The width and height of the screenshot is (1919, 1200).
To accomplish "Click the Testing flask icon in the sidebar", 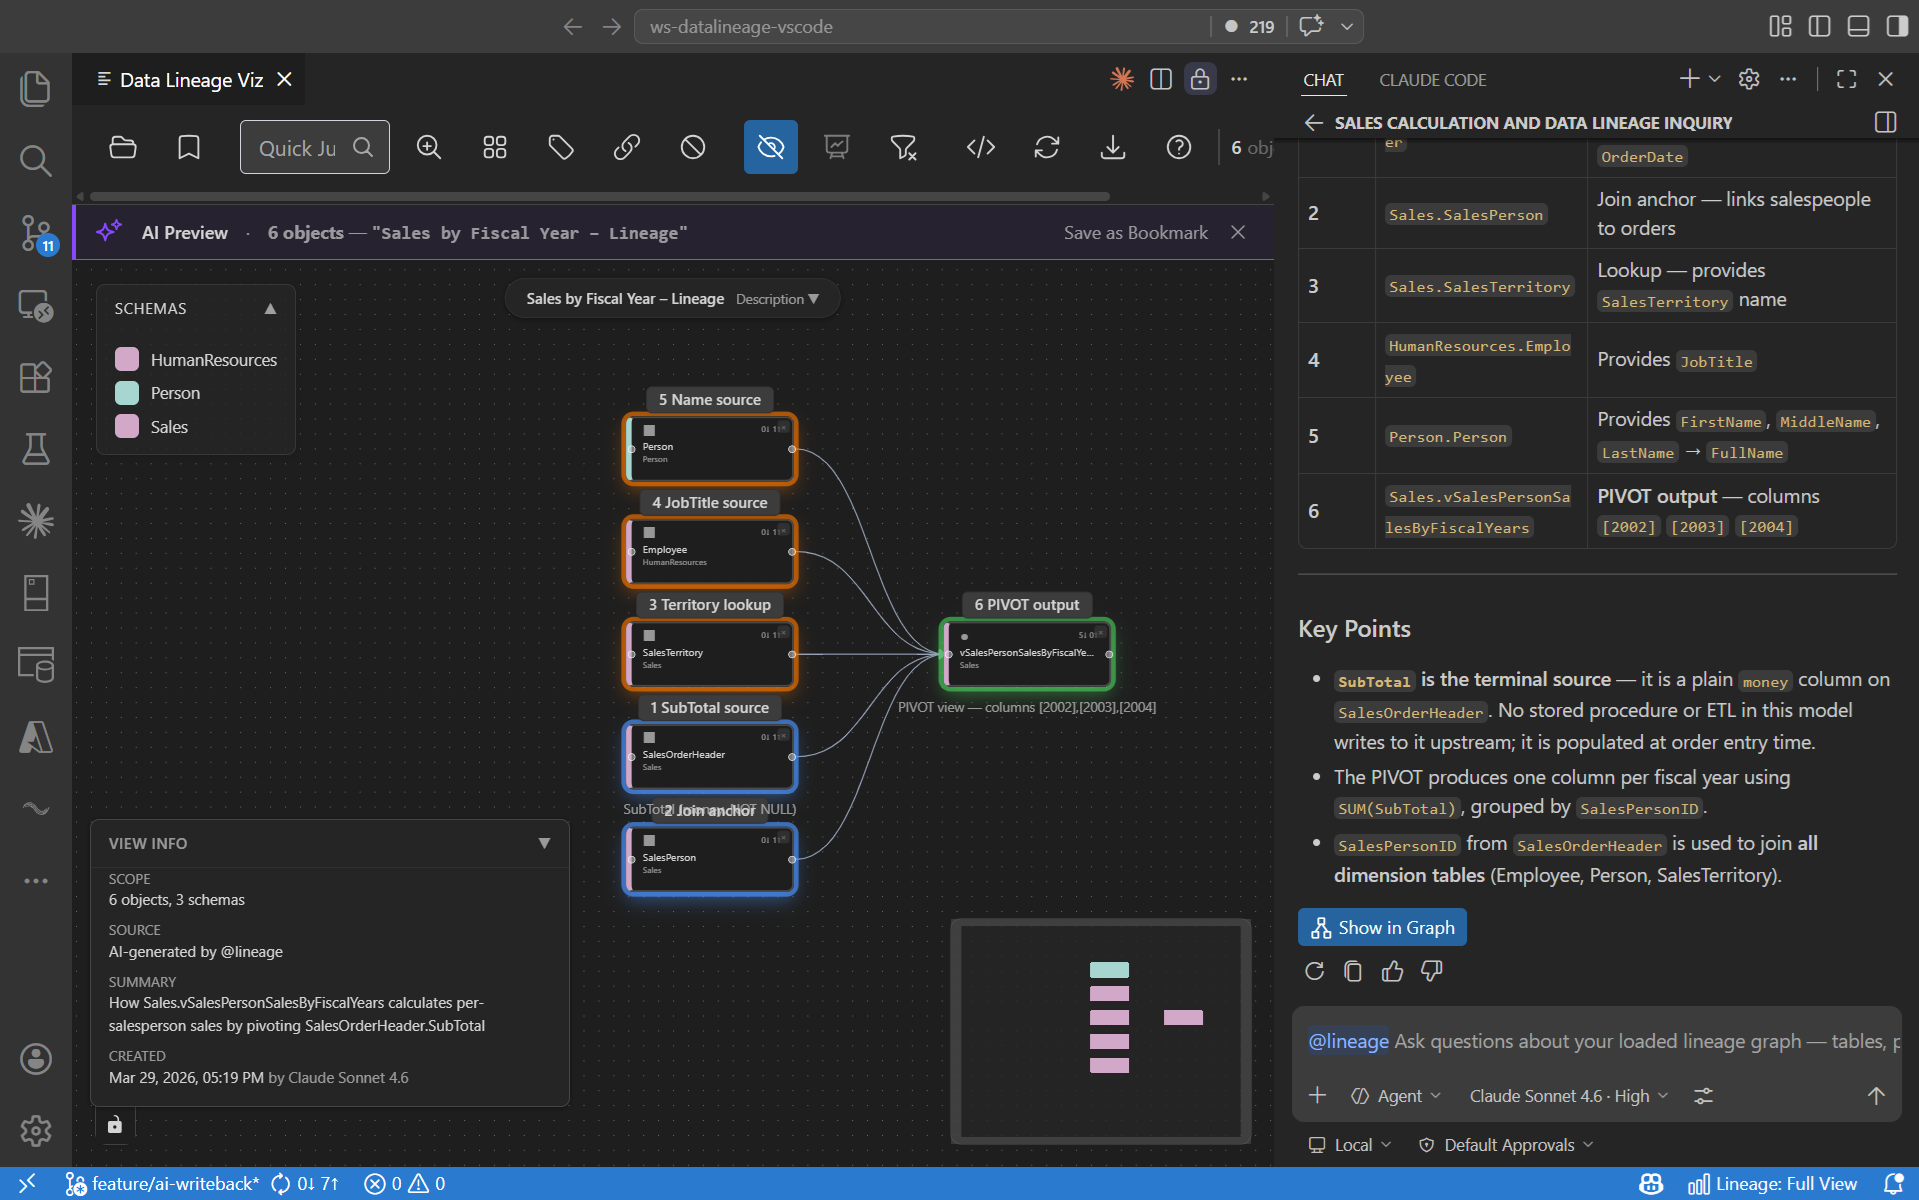I will coord(36,449).
